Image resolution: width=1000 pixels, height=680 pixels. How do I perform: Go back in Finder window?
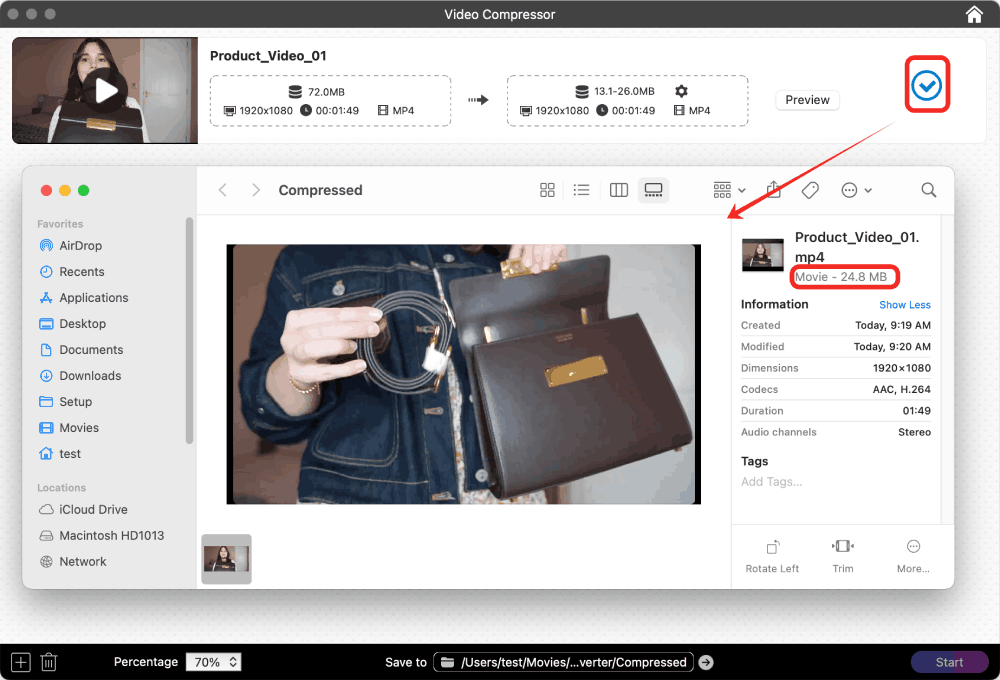pos(223,190)
